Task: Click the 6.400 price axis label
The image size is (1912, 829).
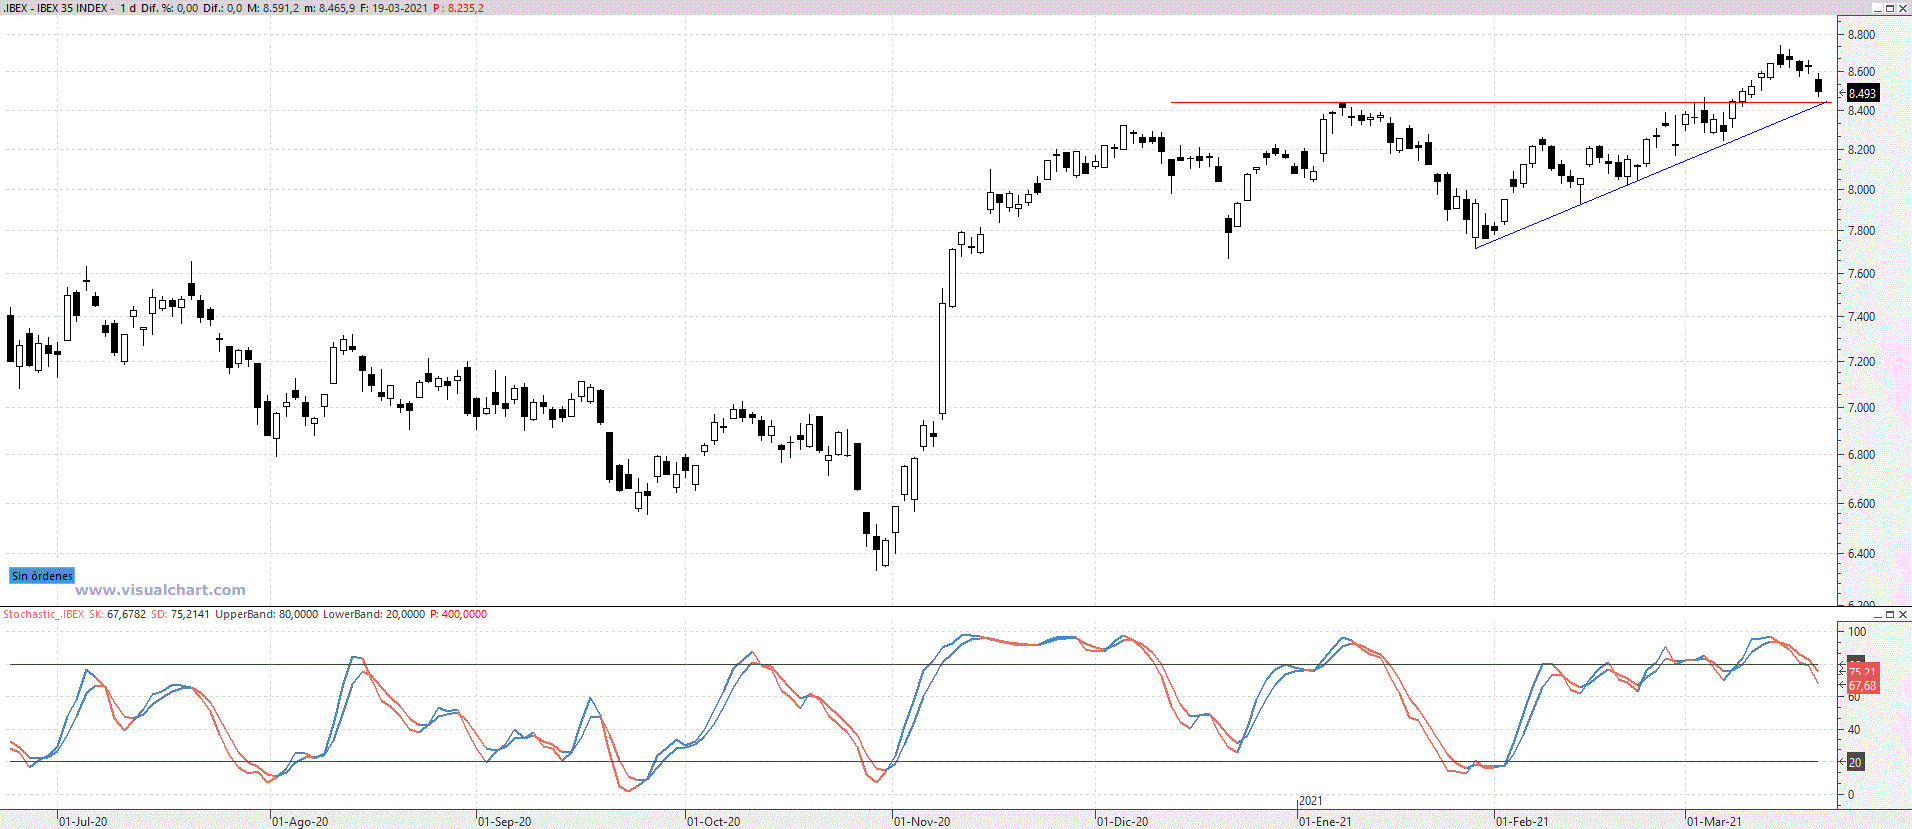Action: coord(1861,553)
